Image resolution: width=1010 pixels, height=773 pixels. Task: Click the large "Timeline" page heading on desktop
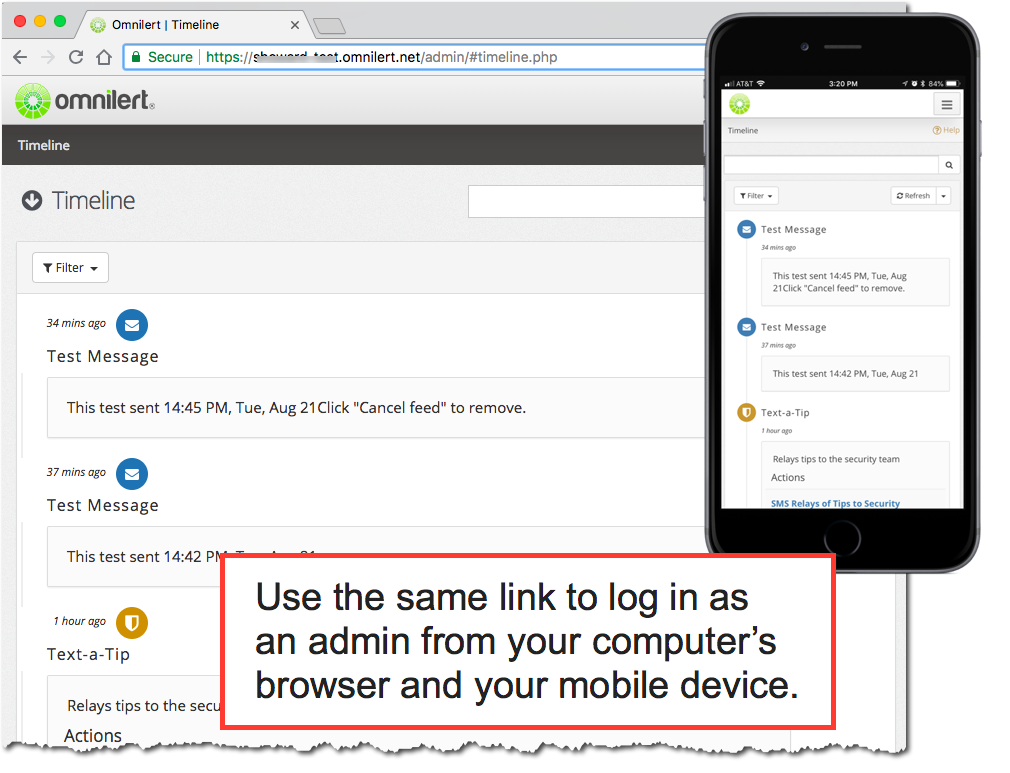93,201
